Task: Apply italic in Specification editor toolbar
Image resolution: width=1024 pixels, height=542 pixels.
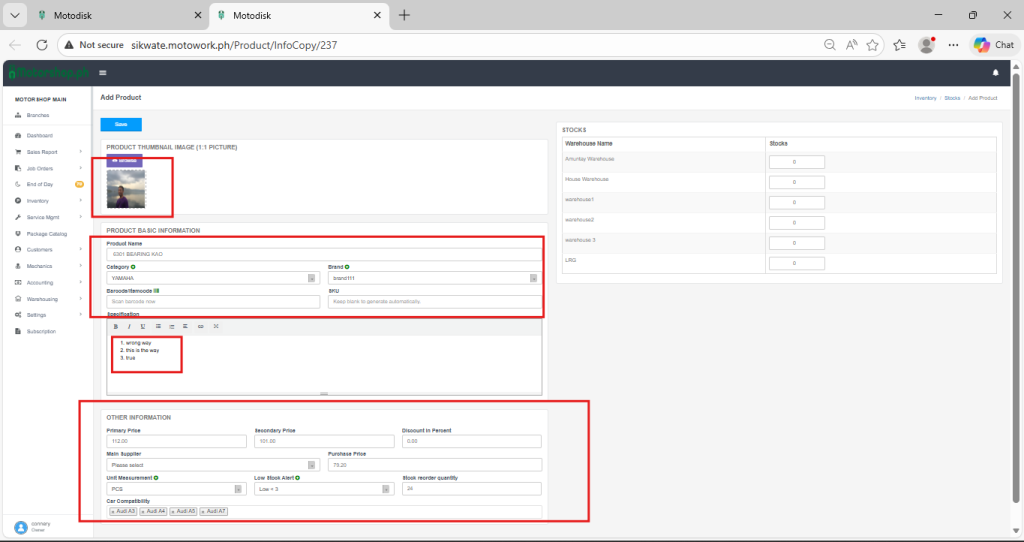Action: click(x=129, y=326)
